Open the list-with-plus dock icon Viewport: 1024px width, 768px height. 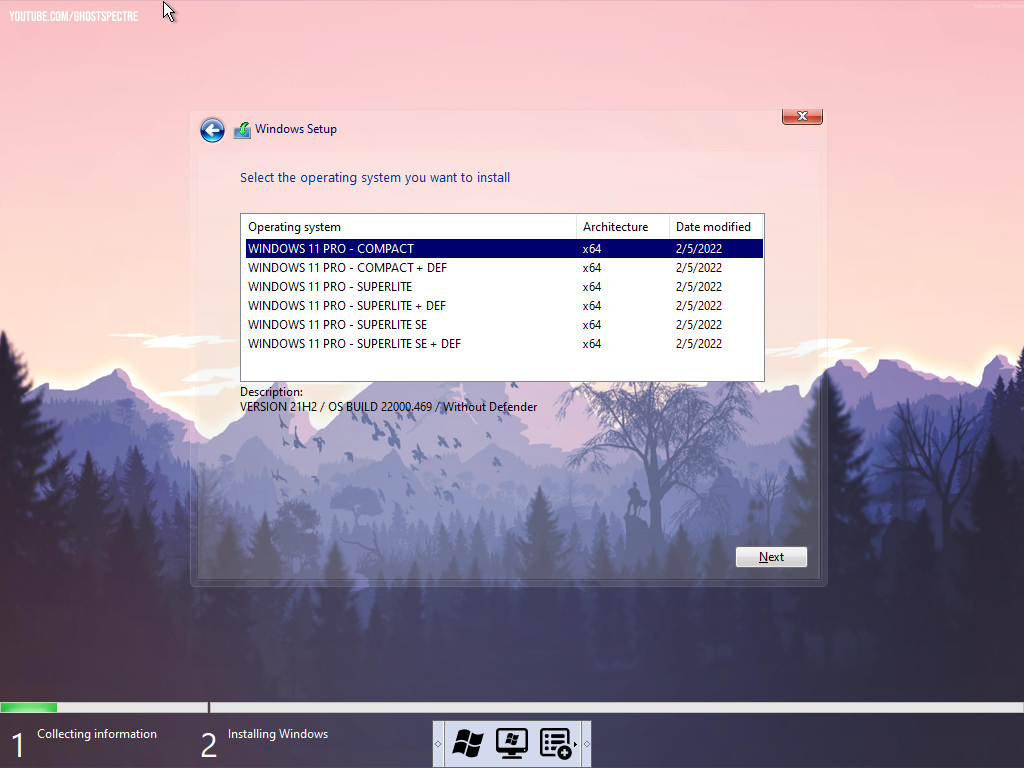[x=556, y=743]
